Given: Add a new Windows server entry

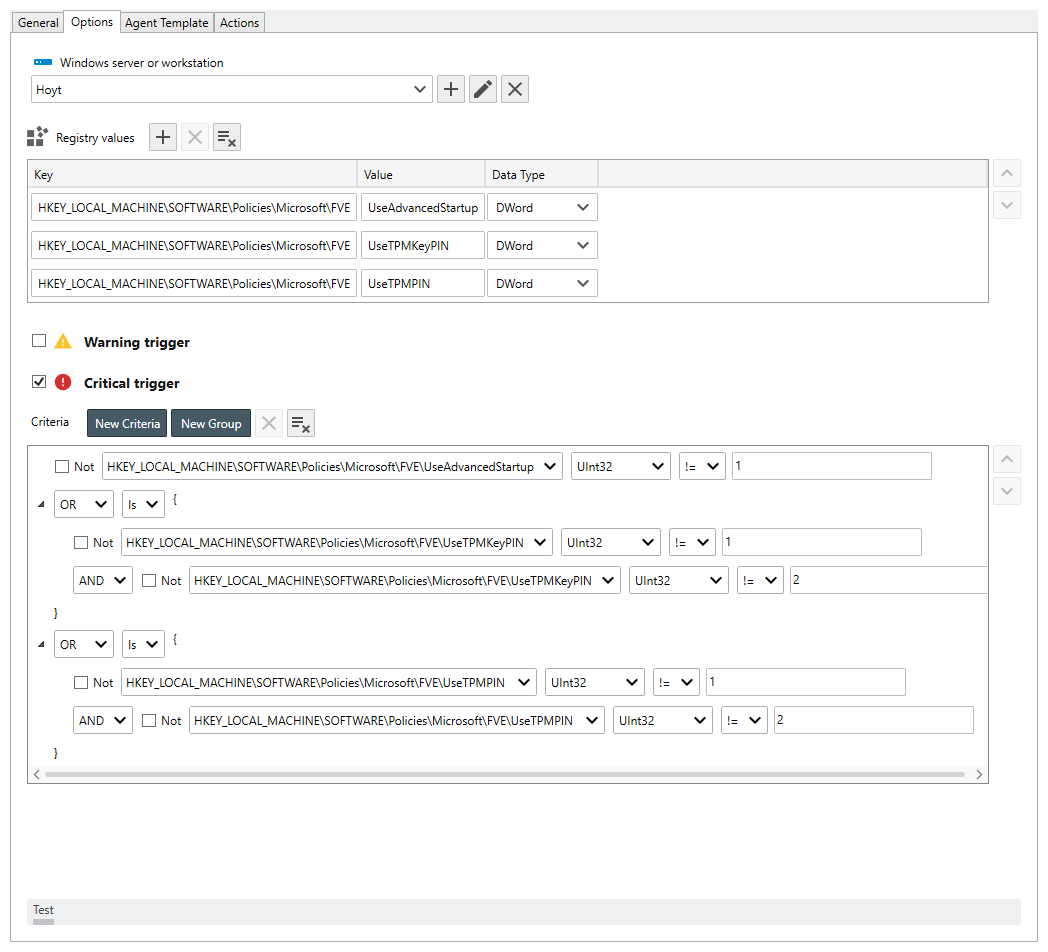Looking at the screenshot, I should (451, 89).
